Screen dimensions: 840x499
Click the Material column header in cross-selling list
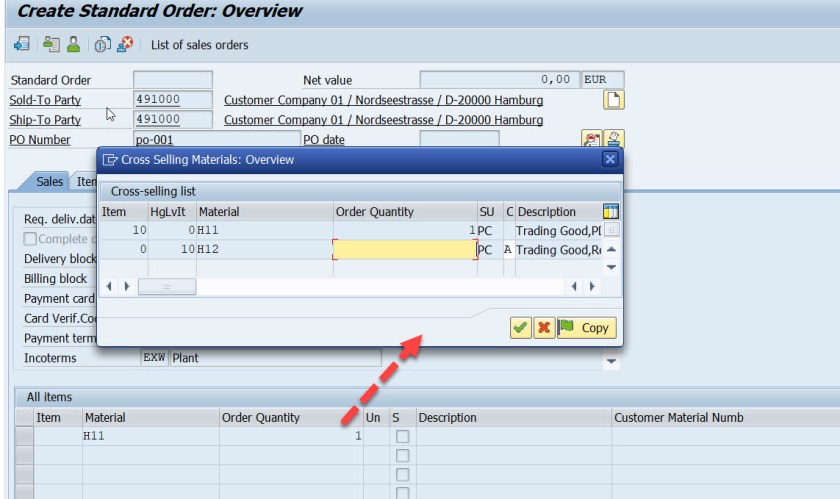[265, 212]
